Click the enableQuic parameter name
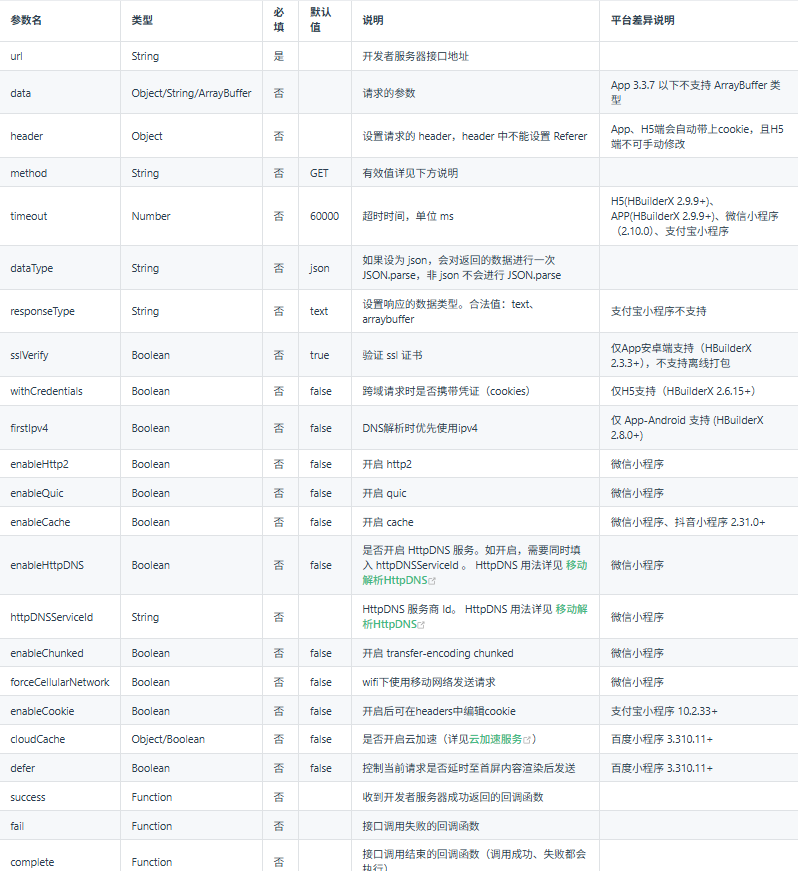This screenshot has height=871, width=798. point(37,493)
